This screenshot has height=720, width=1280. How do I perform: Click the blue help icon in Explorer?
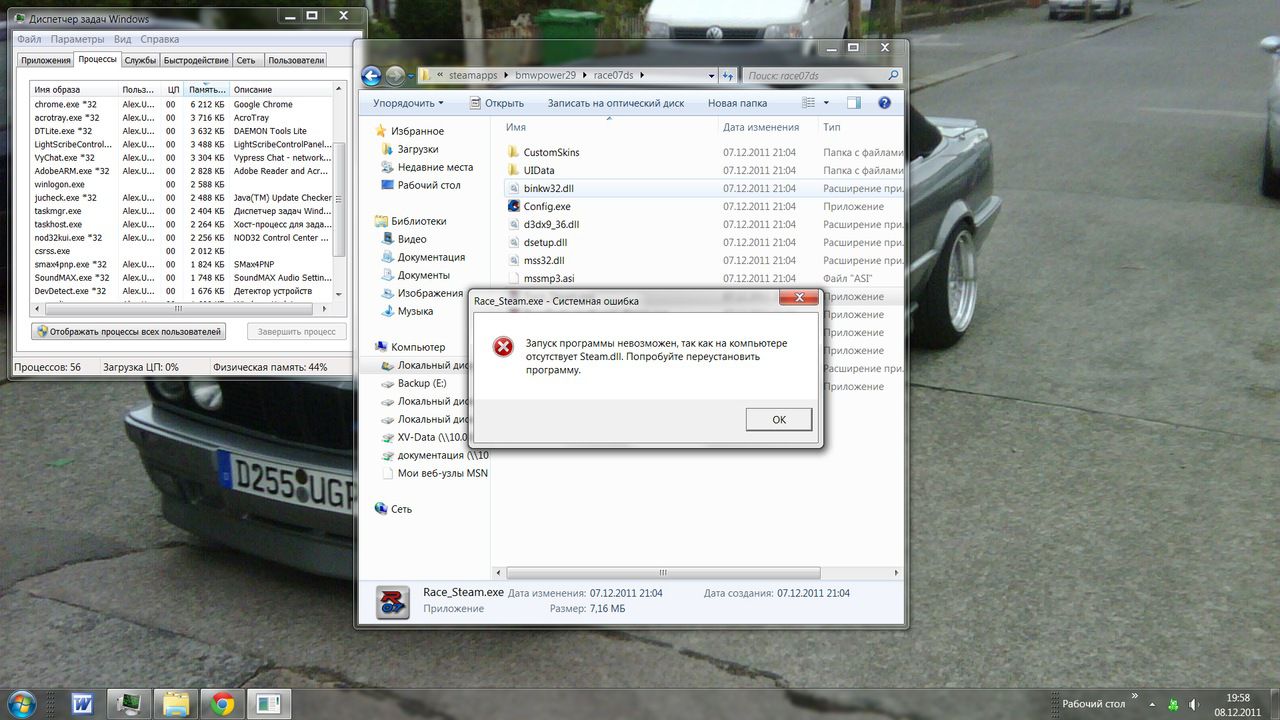pyautogui.click(x=884, y=103)
